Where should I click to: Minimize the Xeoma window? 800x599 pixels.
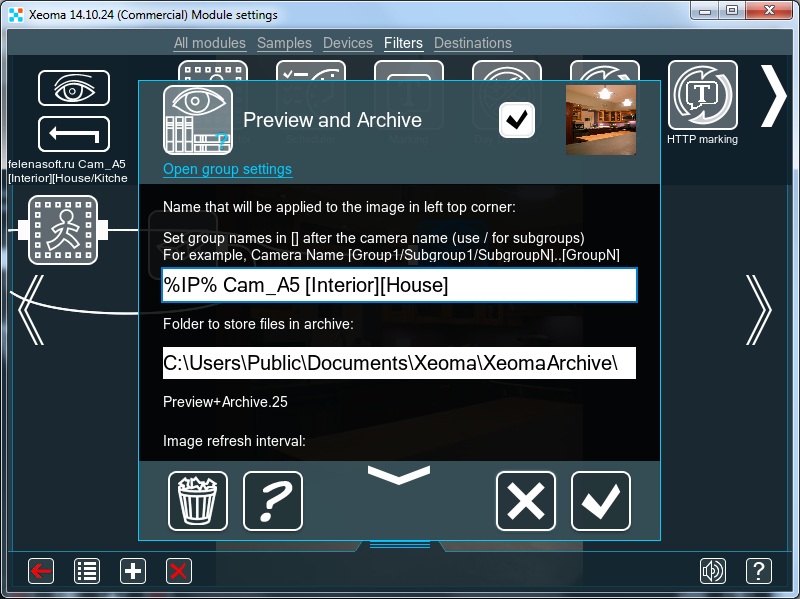[706, 10]
